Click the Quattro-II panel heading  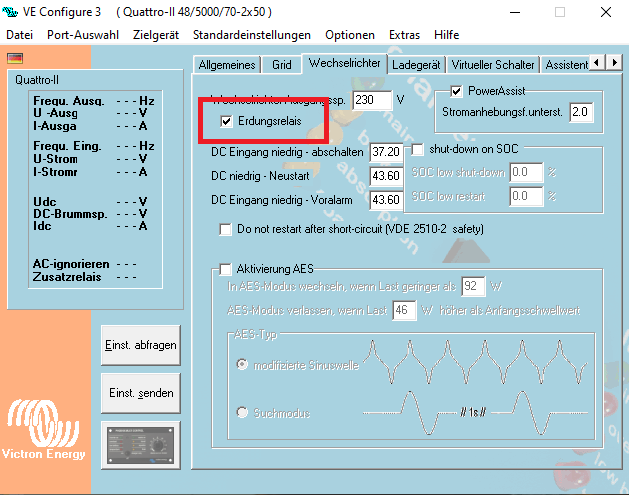[x=37, y=80]
